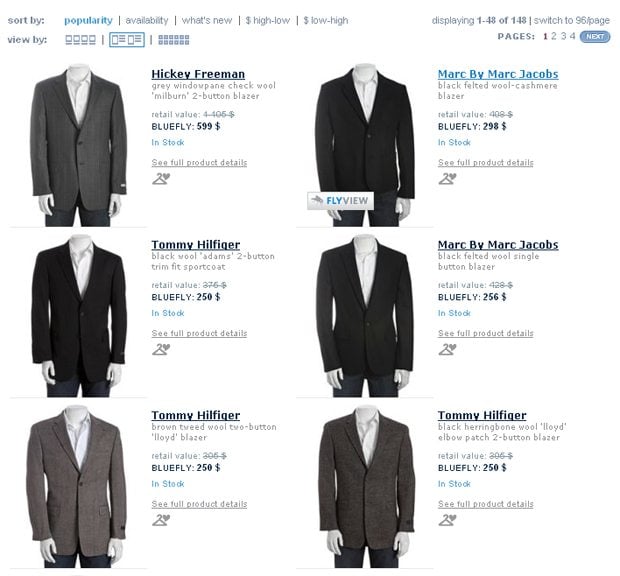
Task: Click hanger icon under Tommy Hilfiger adams sportcoat
Action: coord(161,349)
